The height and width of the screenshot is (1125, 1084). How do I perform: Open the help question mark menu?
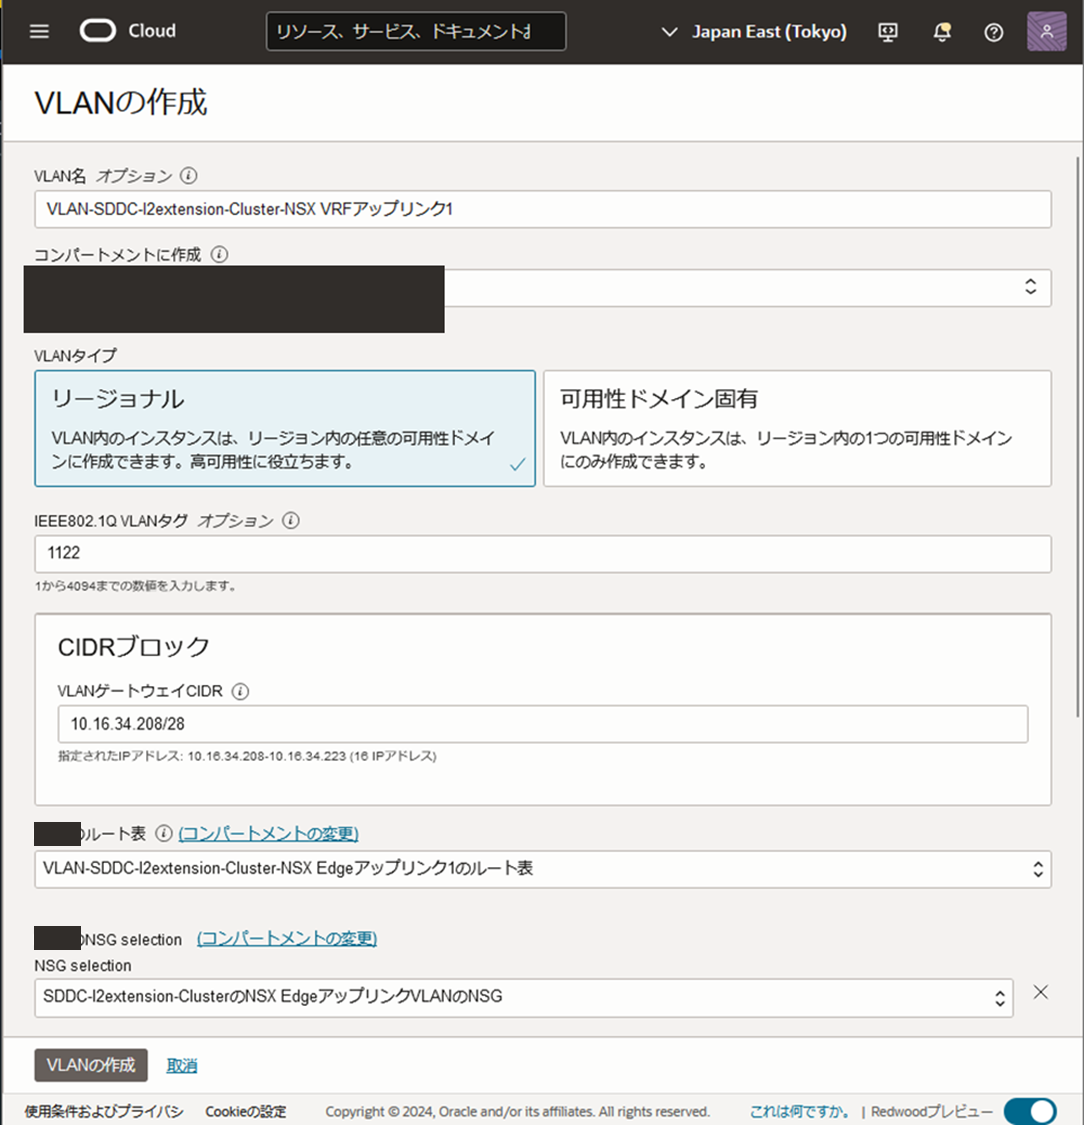pyautogui.click(x=994, y=32)
